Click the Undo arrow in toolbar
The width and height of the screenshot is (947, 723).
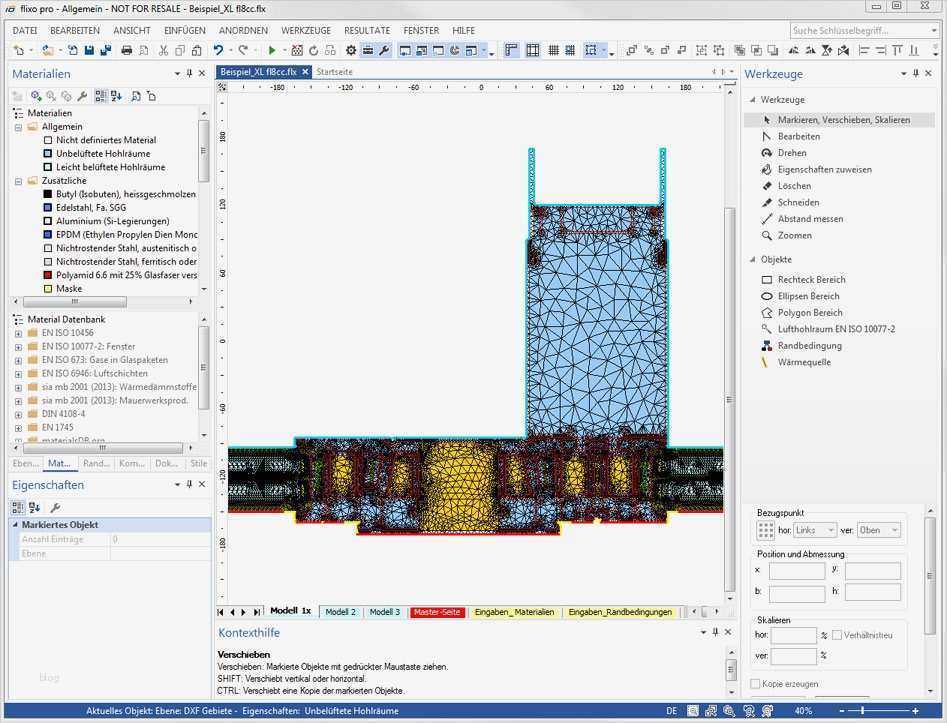pos(218,50)
